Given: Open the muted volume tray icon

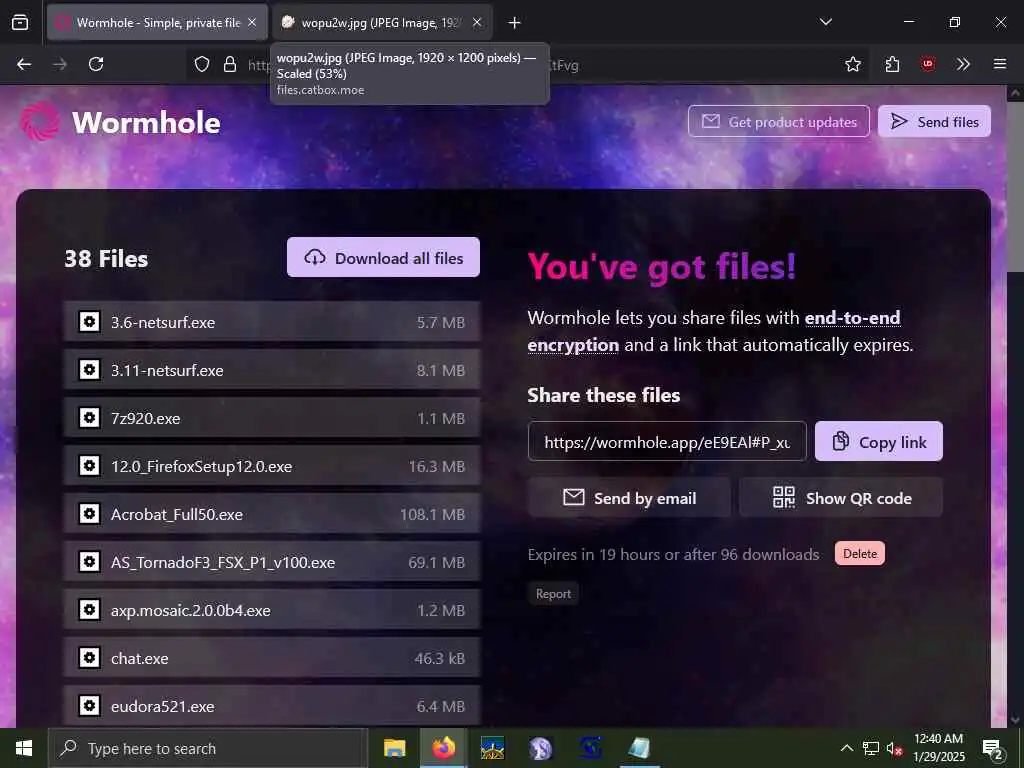Looking at the screenshot, I should 894,748.
